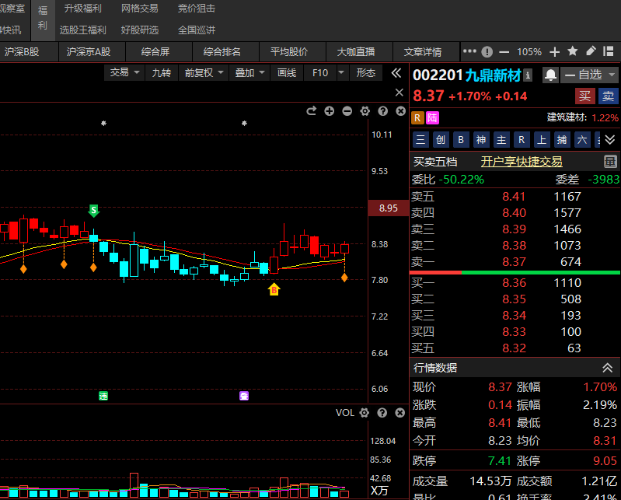621x500 pixels.
Task: Open the 叠加 dropdown
Action: [249, 73]
